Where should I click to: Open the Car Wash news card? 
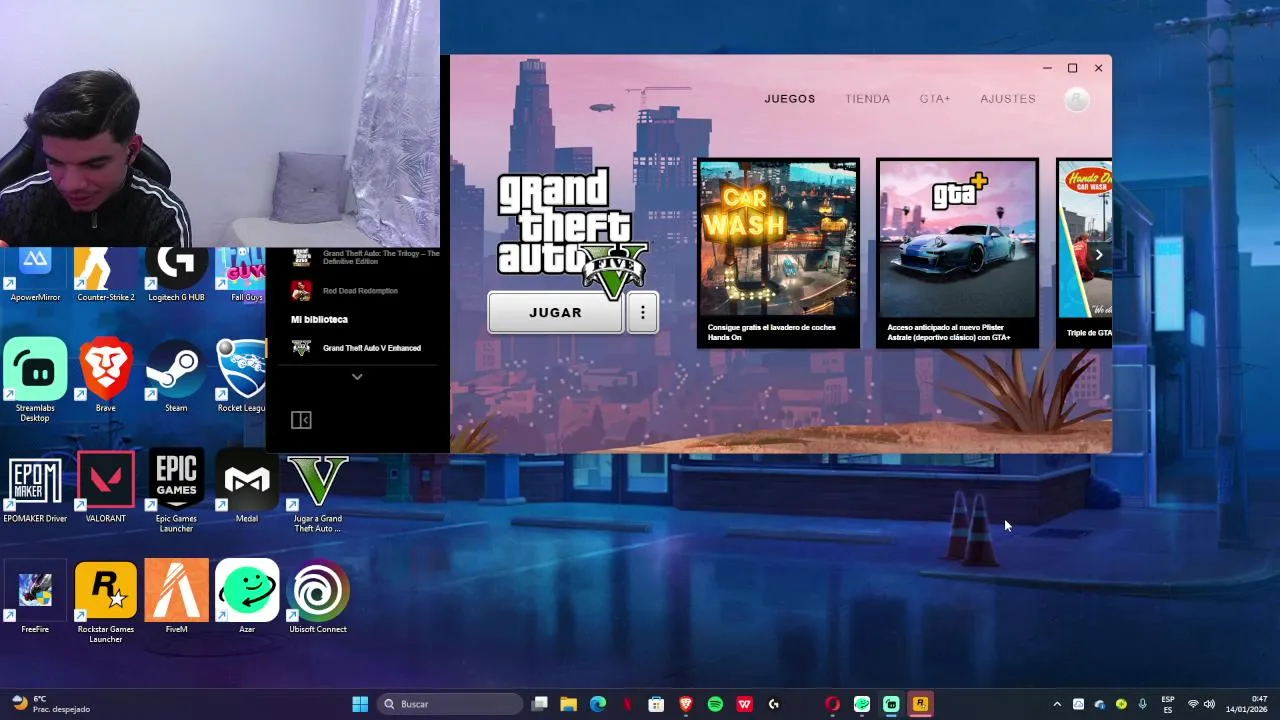(x=778, y=253)
